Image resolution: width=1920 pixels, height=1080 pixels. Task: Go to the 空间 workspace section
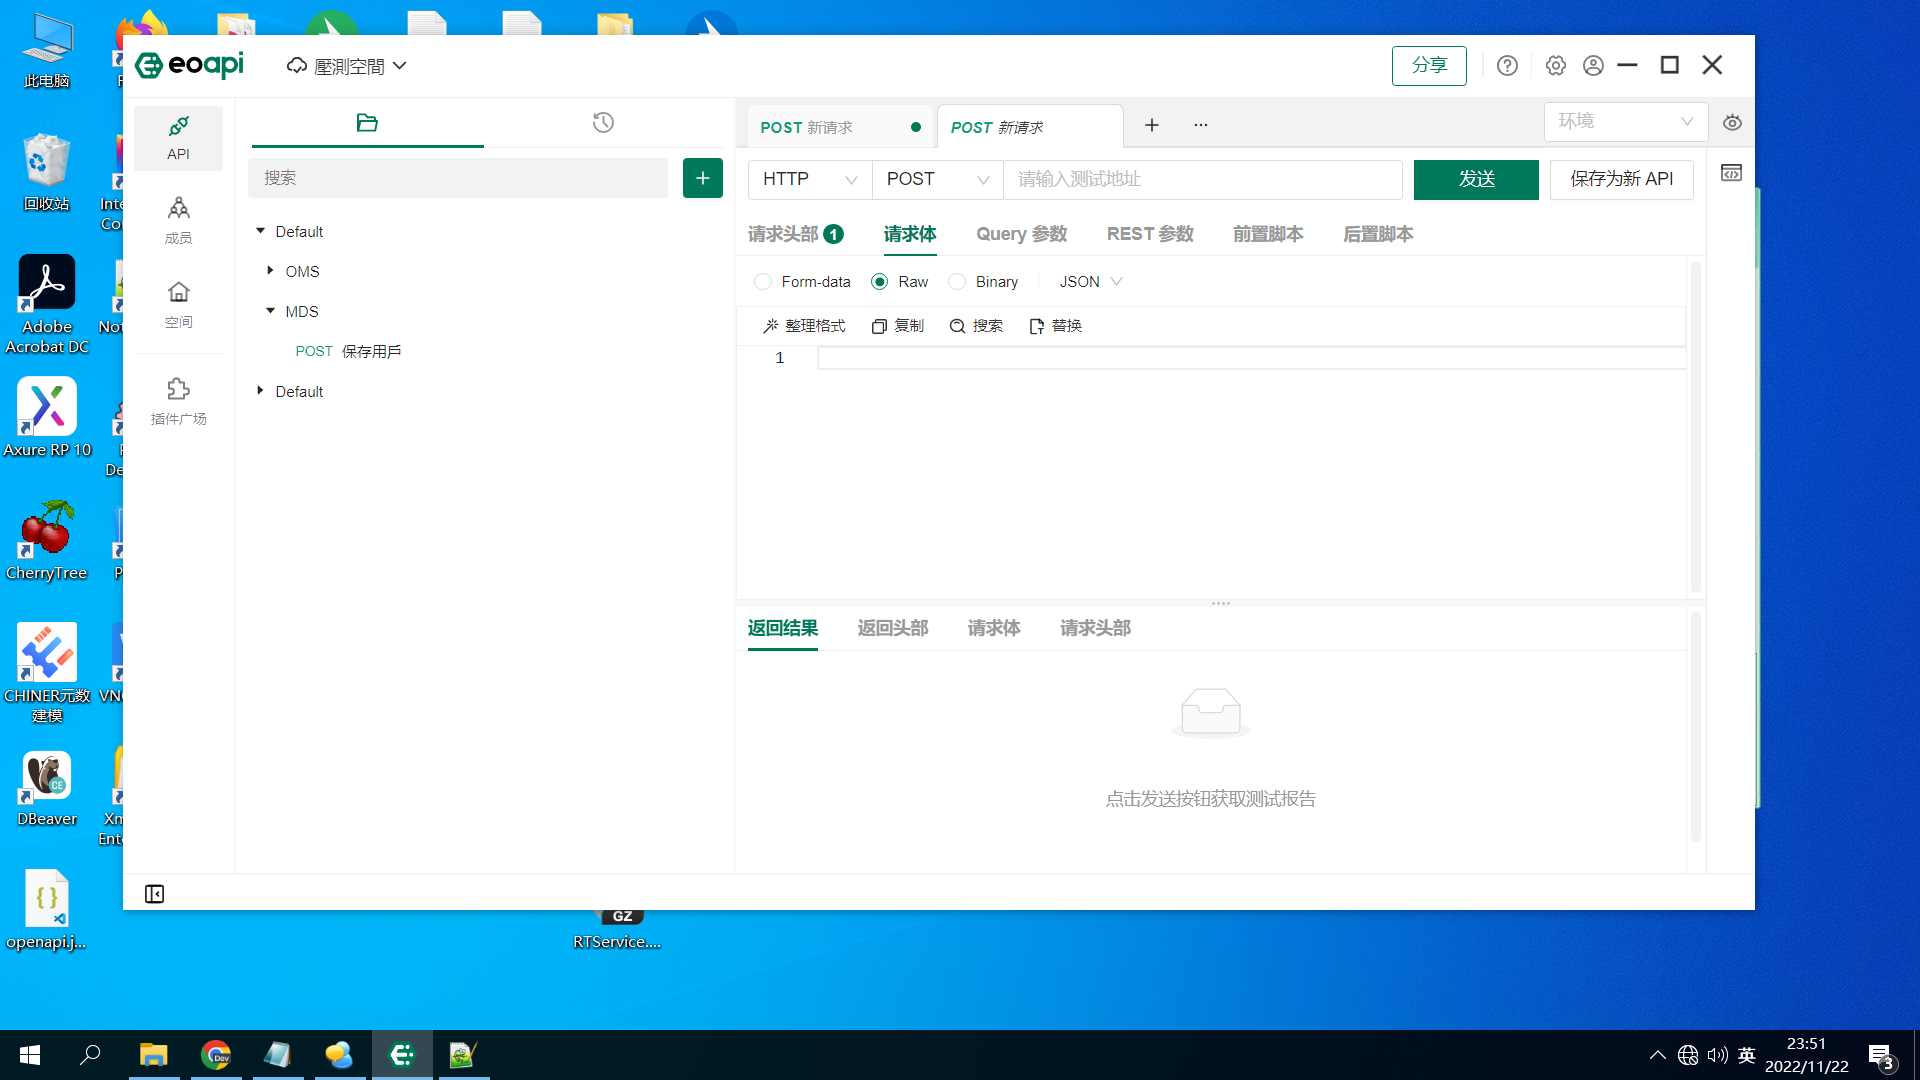tap(178, 302)
